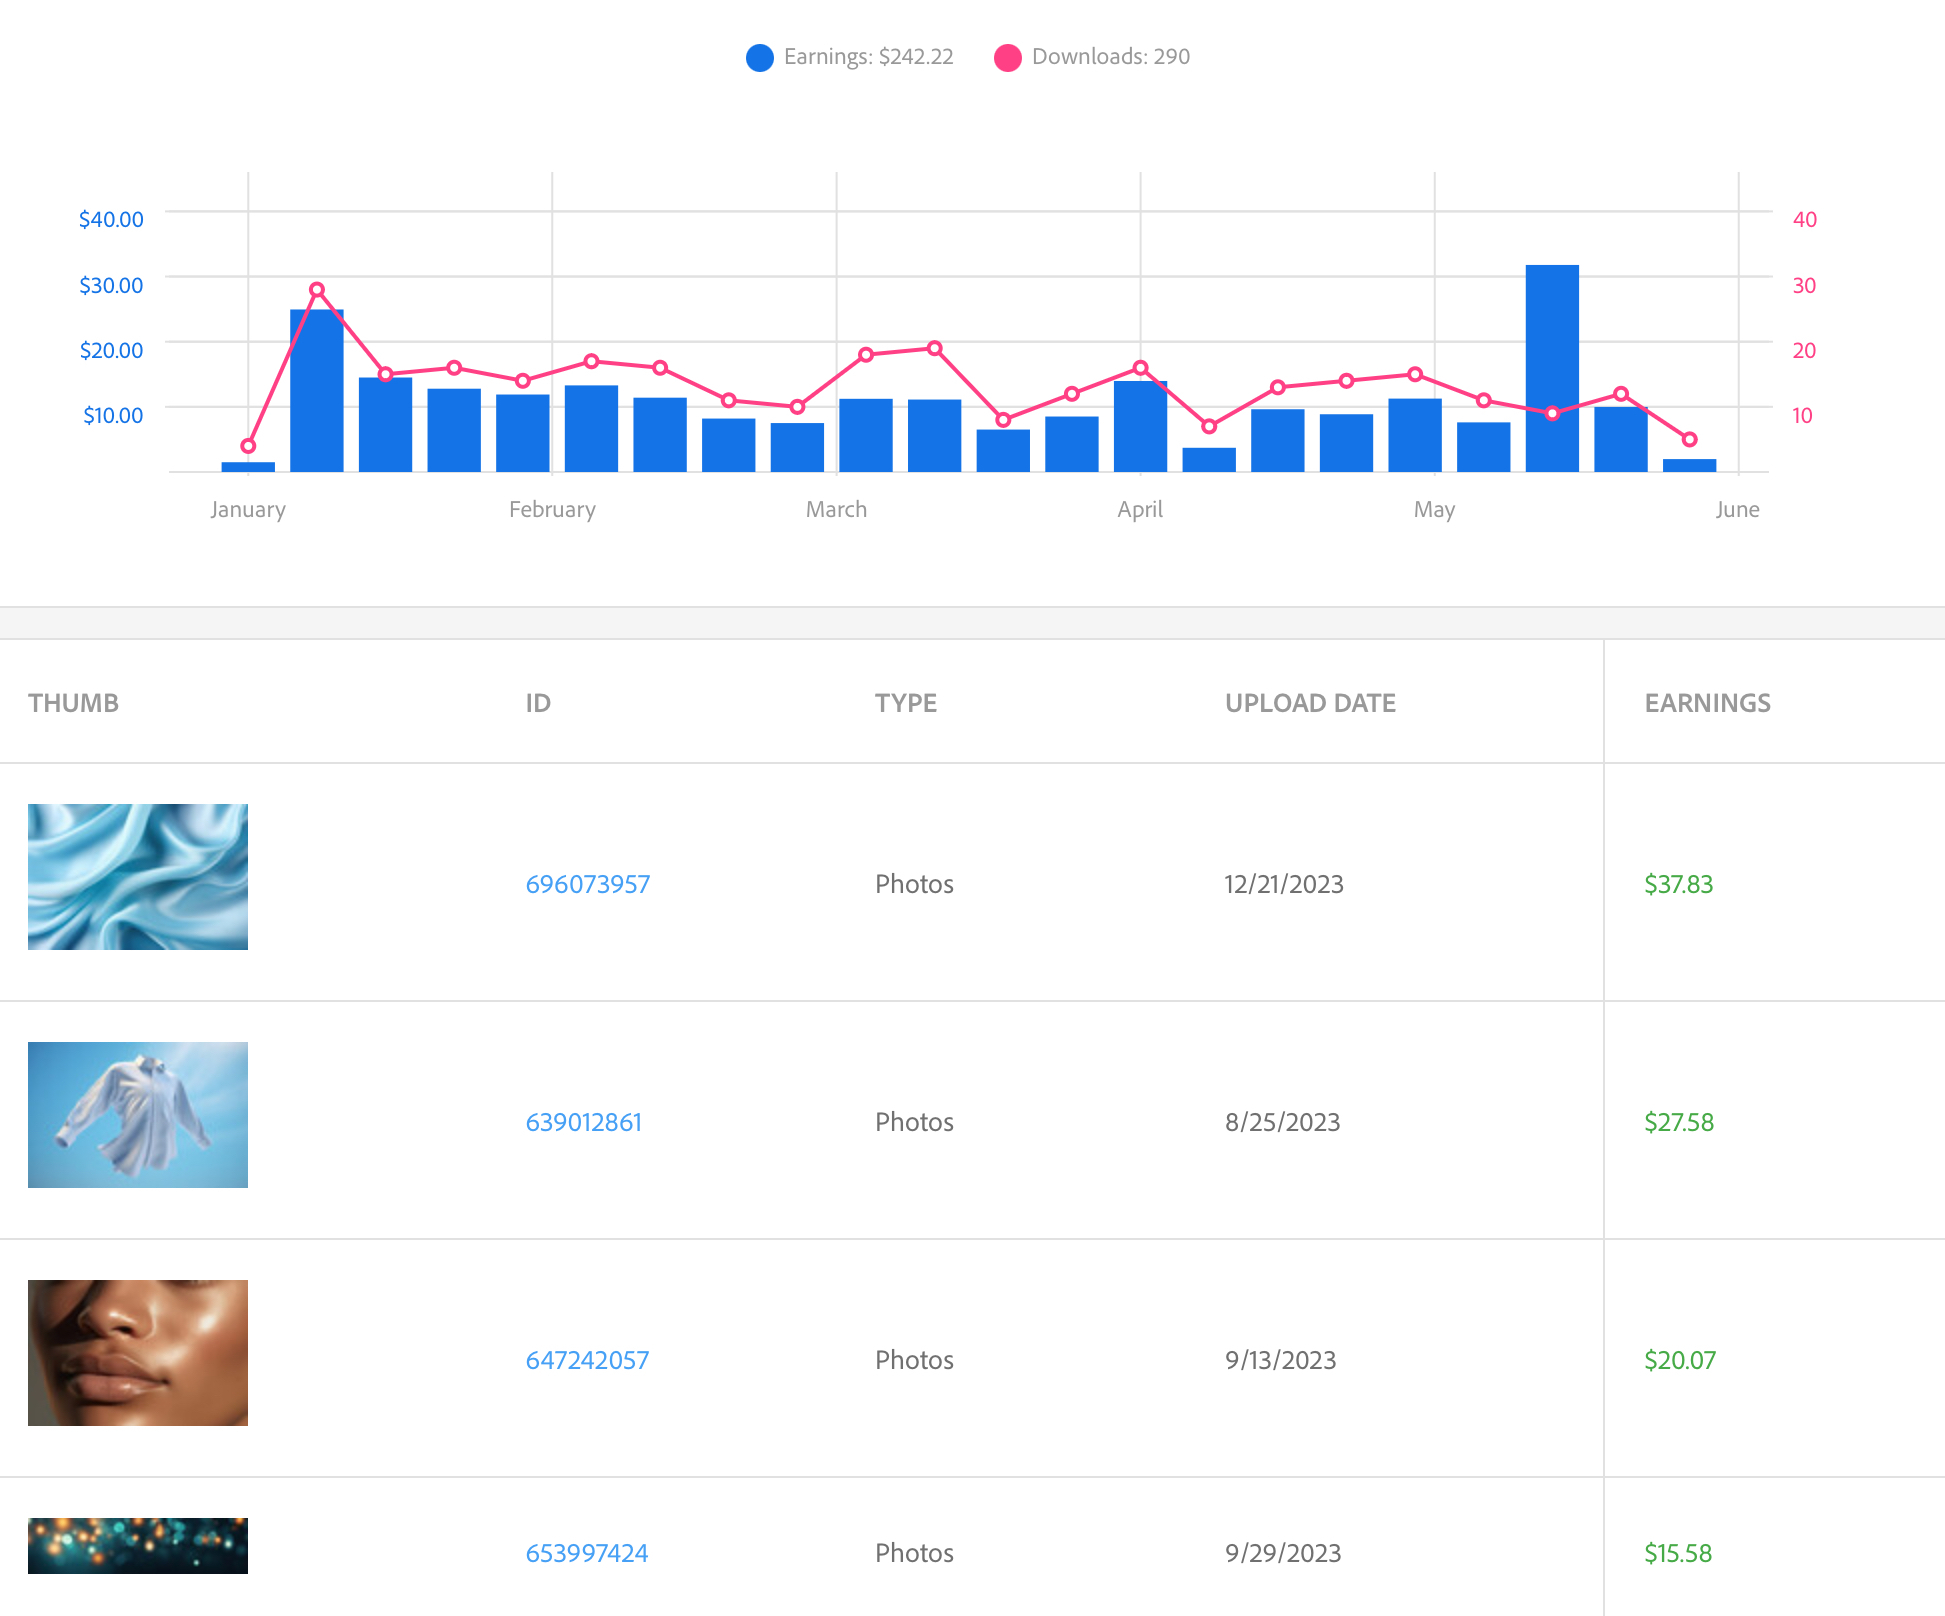
Task: Click the teal bokeh lights thumbnail
Action: pos(138,1546)
